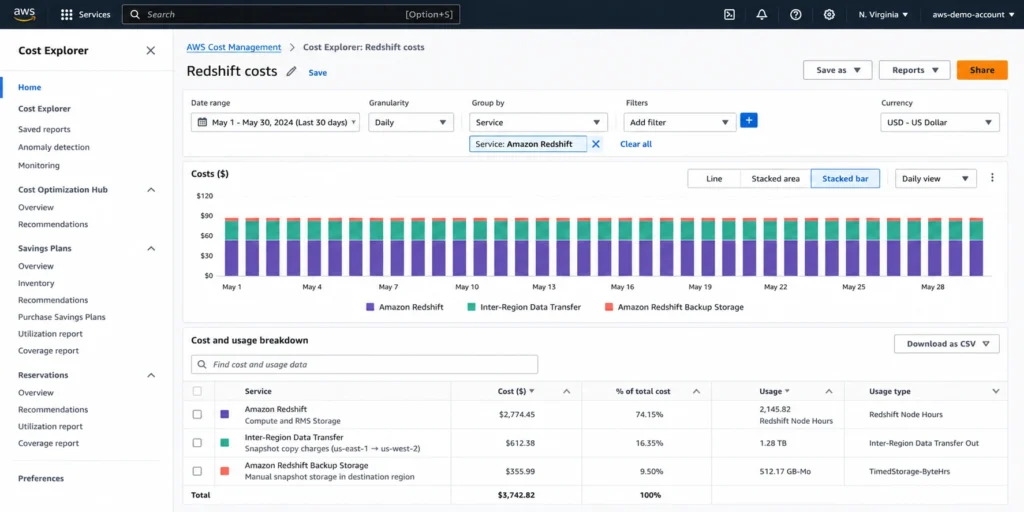Open the CloudShell terminal icon
This screenshot has width=1024, height=512.
click(729, 14)
